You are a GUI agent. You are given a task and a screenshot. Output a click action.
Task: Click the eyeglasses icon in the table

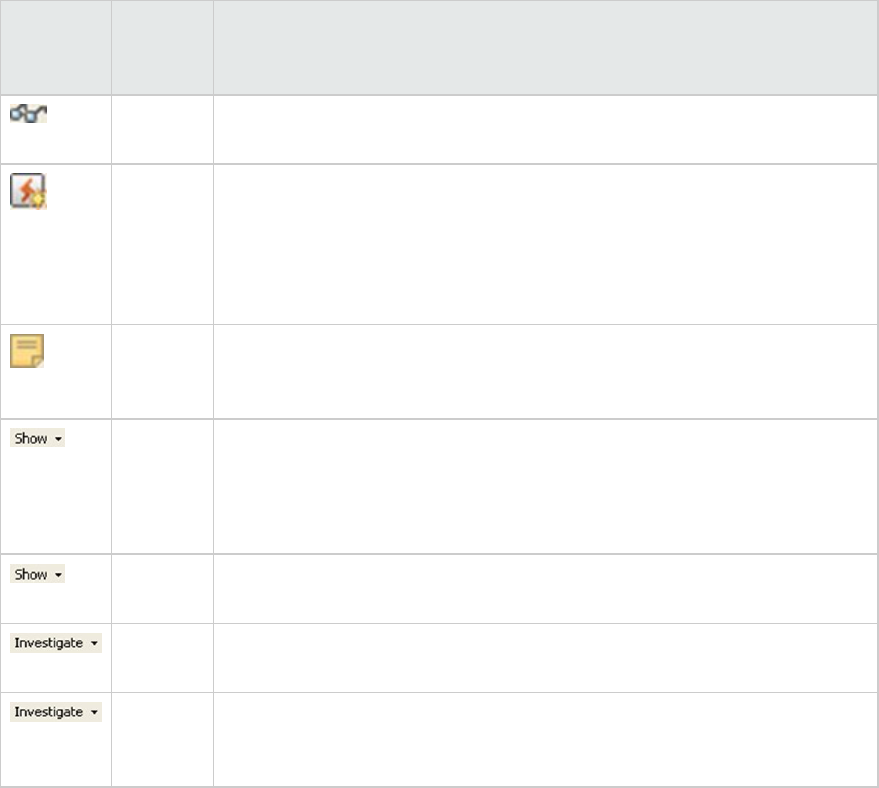(28, 114)
